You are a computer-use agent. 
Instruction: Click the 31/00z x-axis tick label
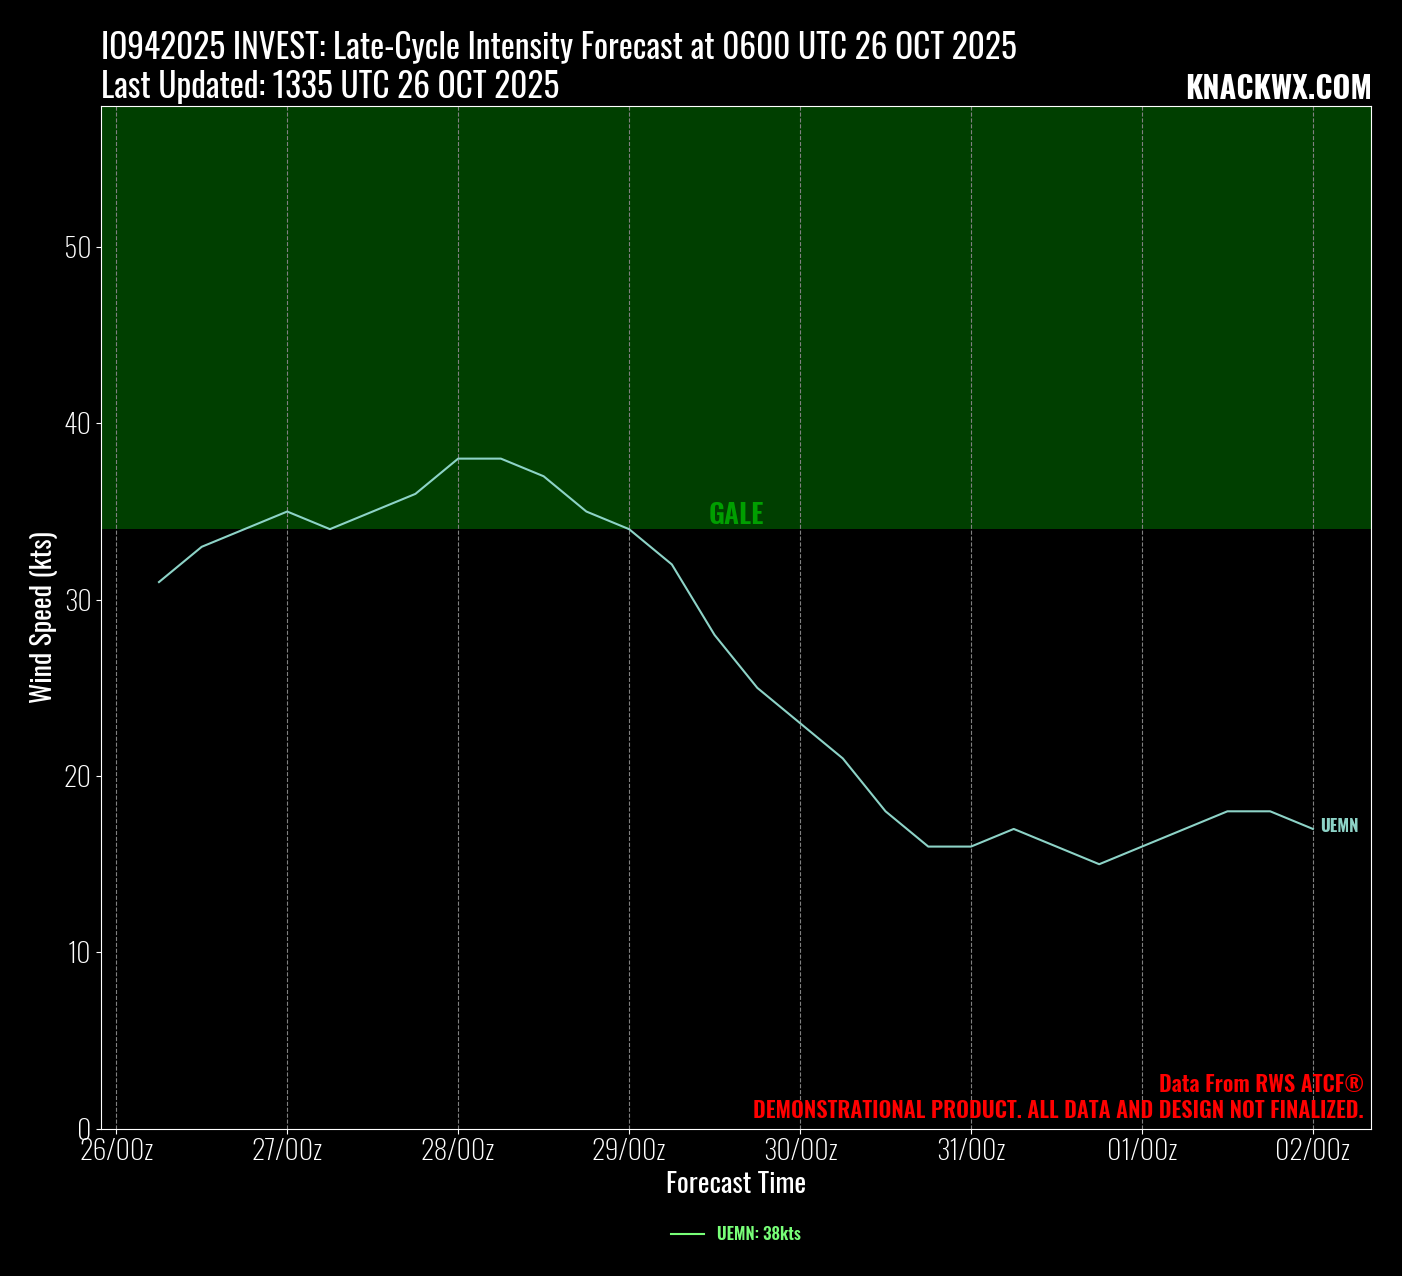tap(971, 1150)
